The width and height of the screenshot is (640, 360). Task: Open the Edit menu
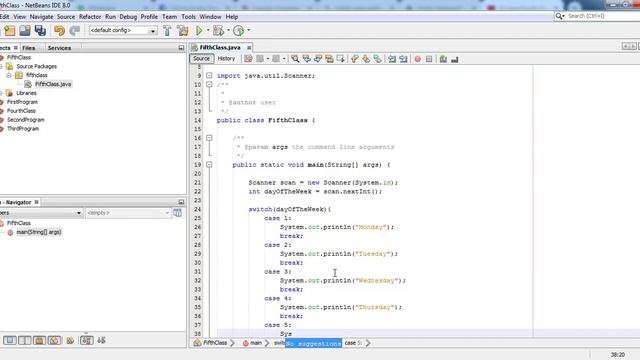pos(4,17)
